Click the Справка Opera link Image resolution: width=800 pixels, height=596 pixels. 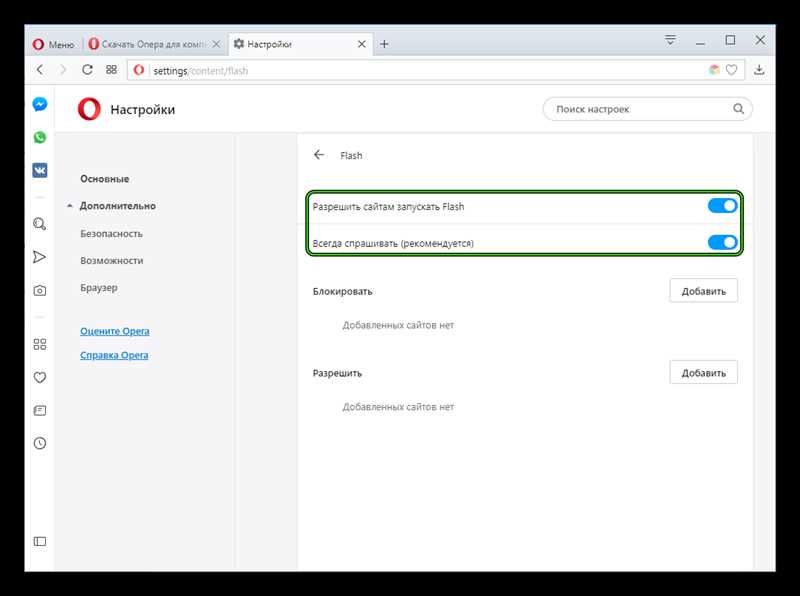pyautogui.click(x=114, y=355)
